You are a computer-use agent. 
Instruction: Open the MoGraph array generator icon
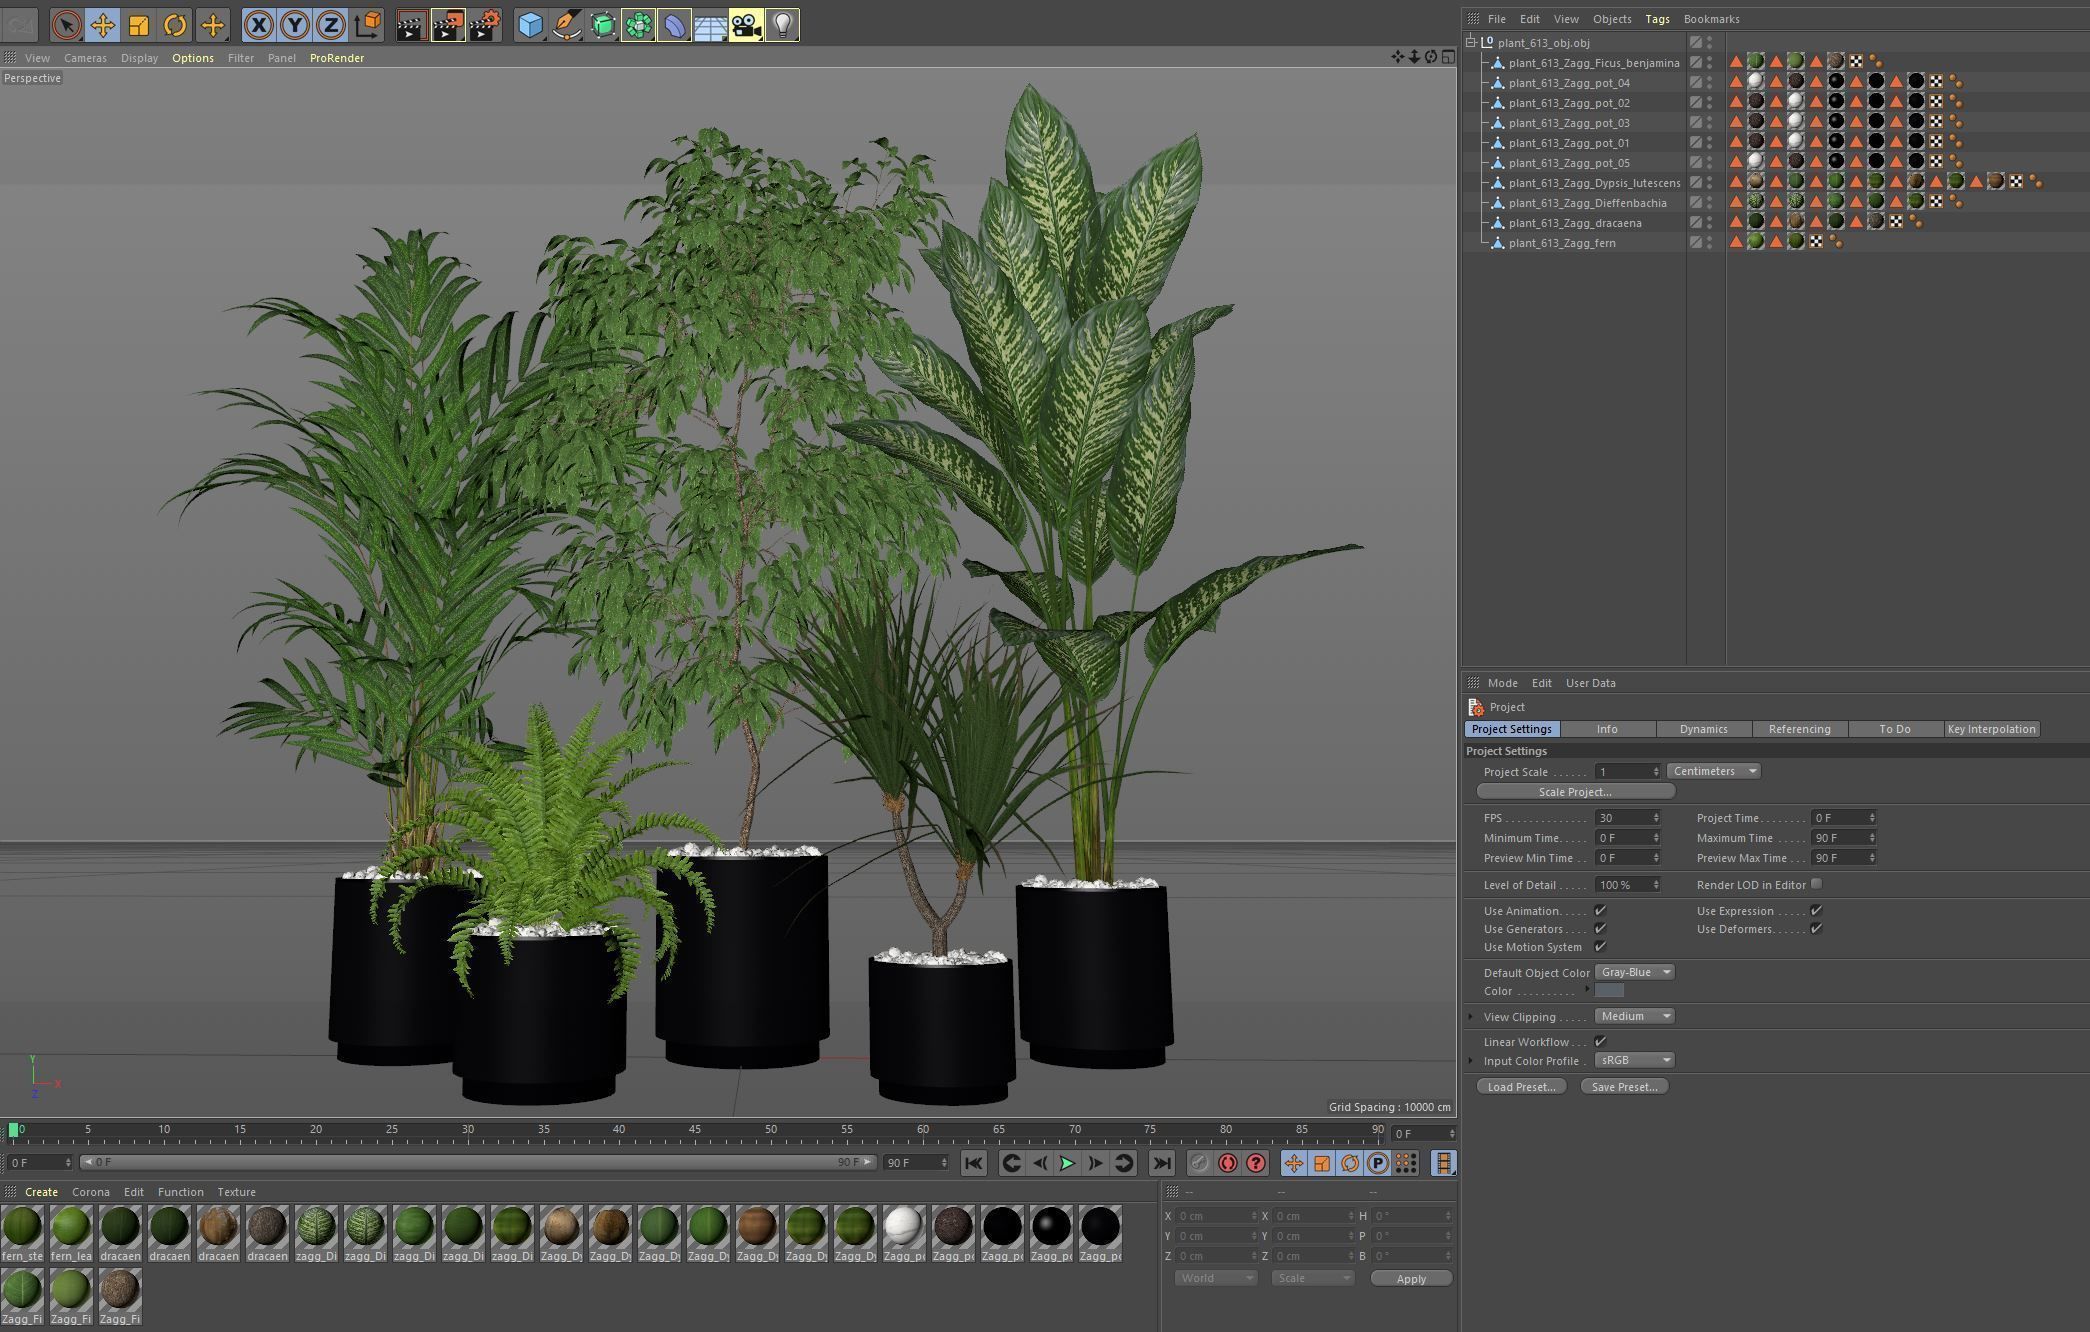coord(639,25)
